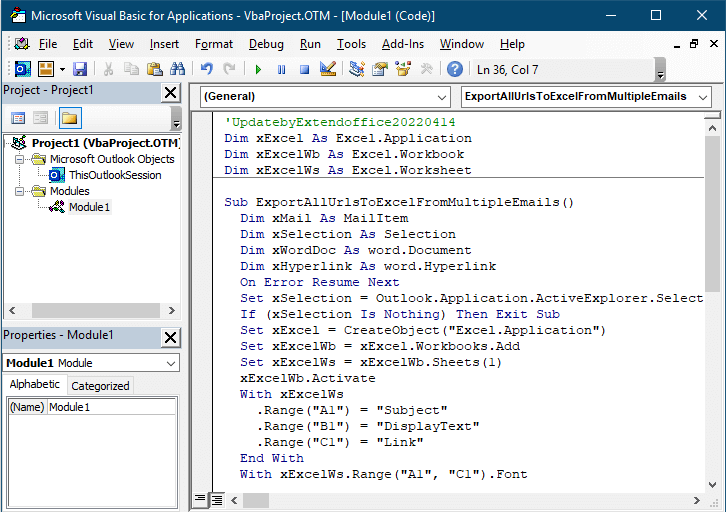Open the (General) object dropdown
The image size is (726, 512).
coord(325,96)
